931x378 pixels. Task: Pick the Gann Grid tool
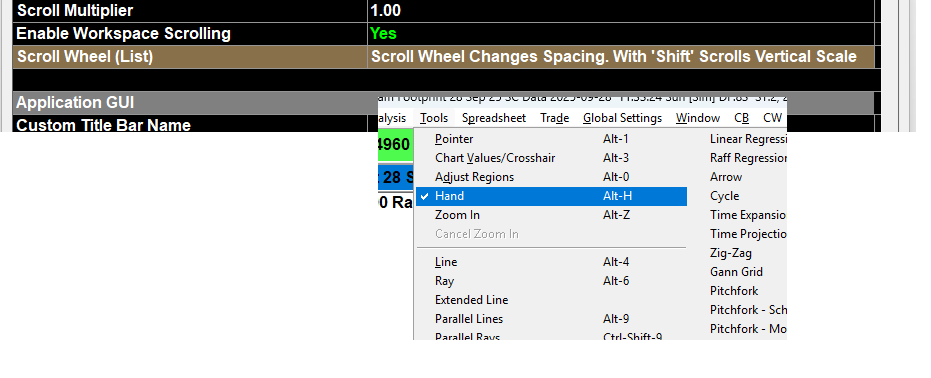[x=736, y=272]
